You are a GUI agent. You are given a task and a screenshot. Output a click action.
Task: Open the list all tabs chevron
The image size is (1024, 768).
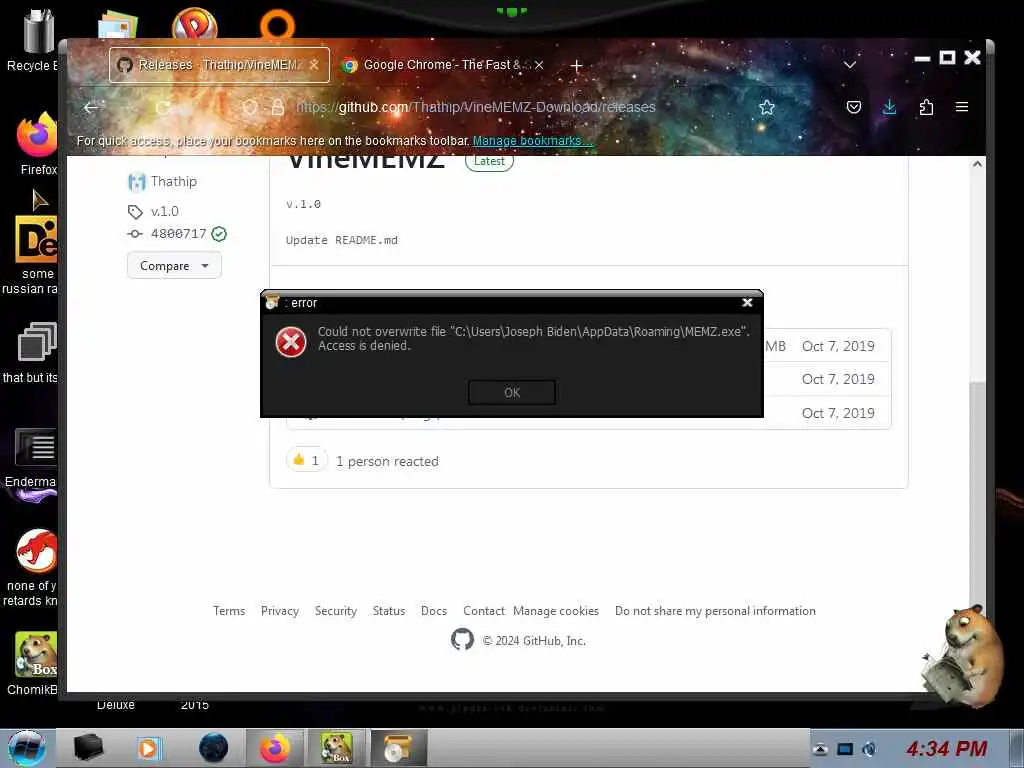point(849,65)
